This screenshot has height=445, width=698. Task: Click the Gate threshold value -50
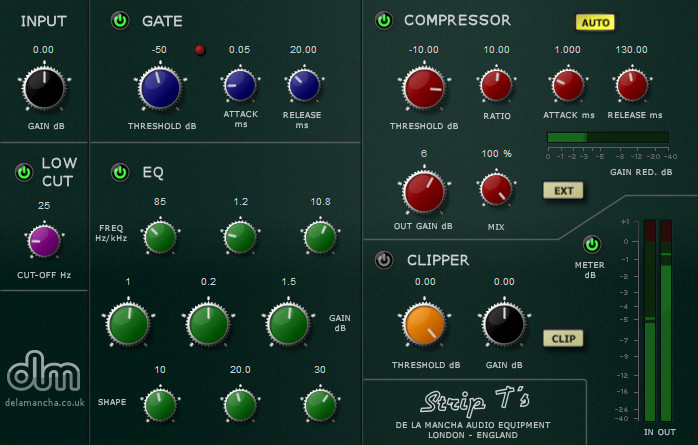point(159,50)
